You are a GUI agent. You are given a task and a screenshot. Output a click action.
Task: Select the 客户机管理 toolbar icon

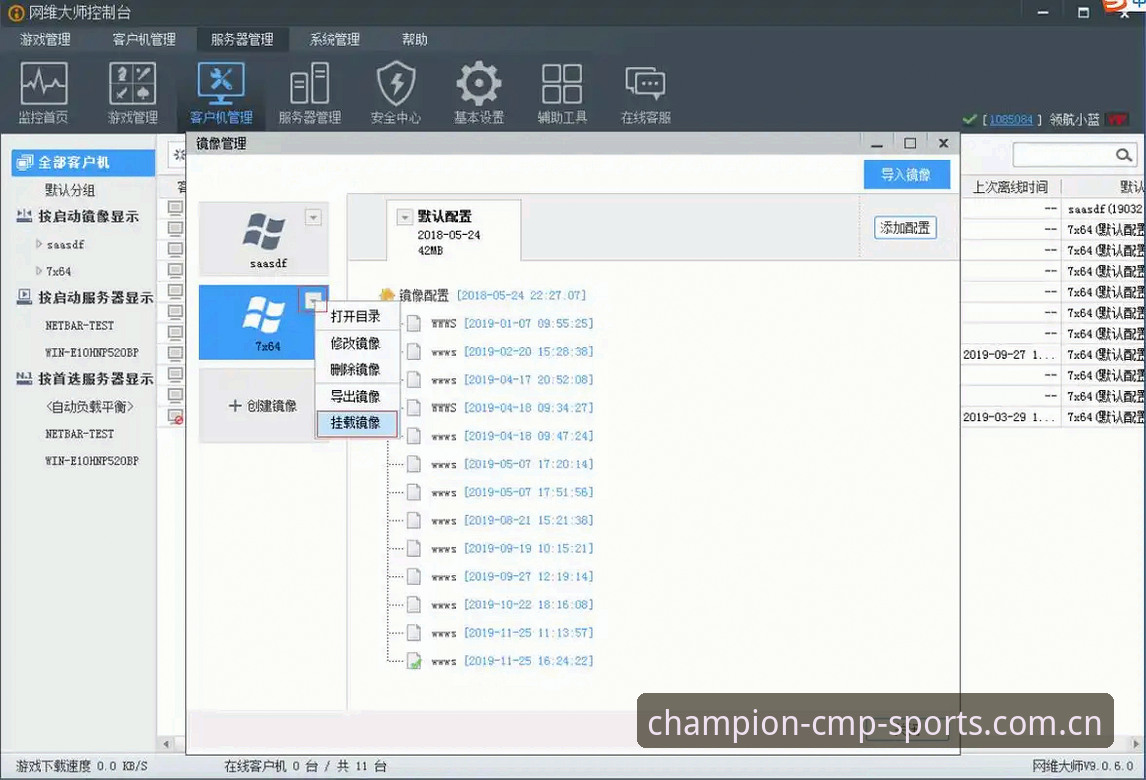[221, 93]
